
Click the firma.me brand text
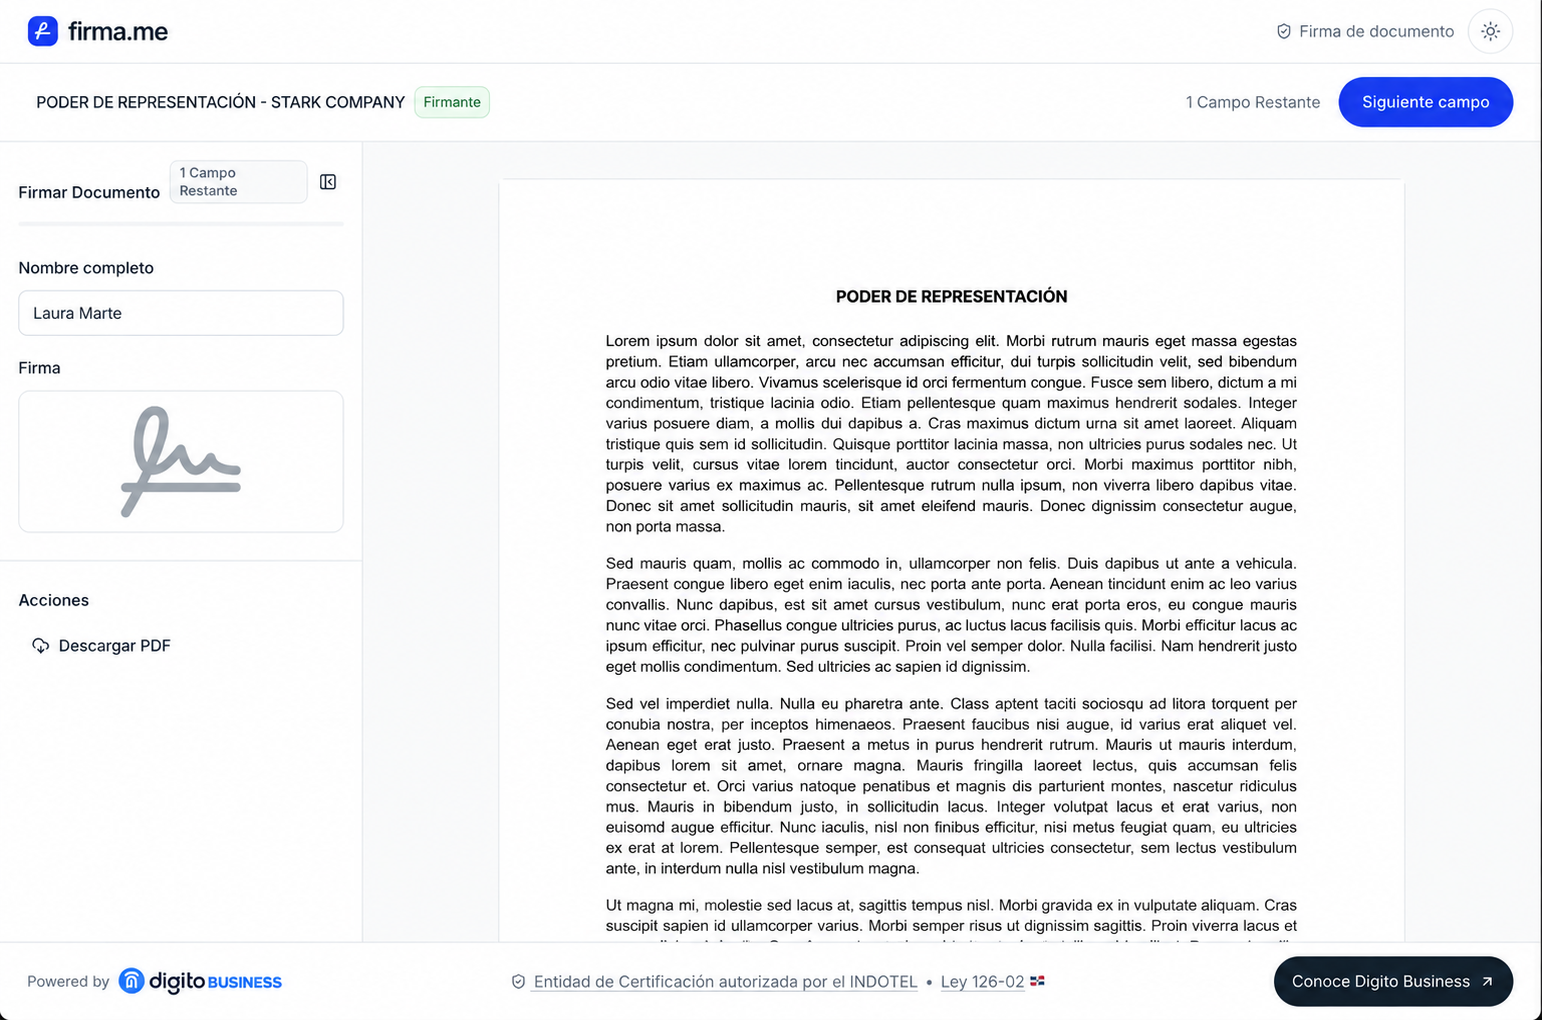click(x=118, y=32)
